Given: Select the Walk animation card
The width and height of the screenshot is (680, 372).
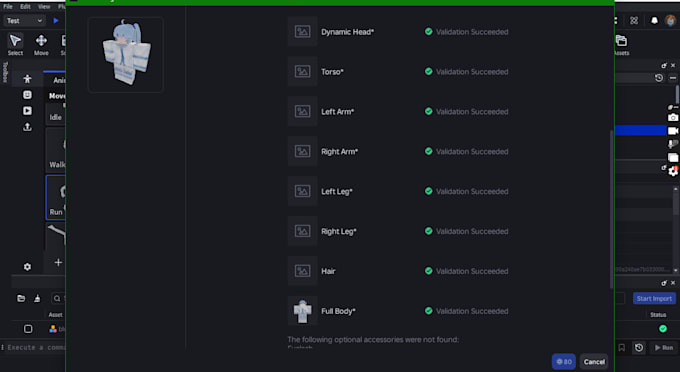Looking at the screenshot, I should 56,150.
